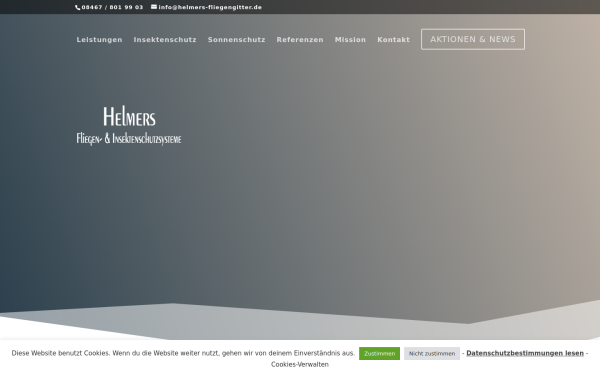Viewport: 600px width, 375px height.
Task: Open Datenschutzbestimmungen lesen link
Action: click(x=525, y=353)
